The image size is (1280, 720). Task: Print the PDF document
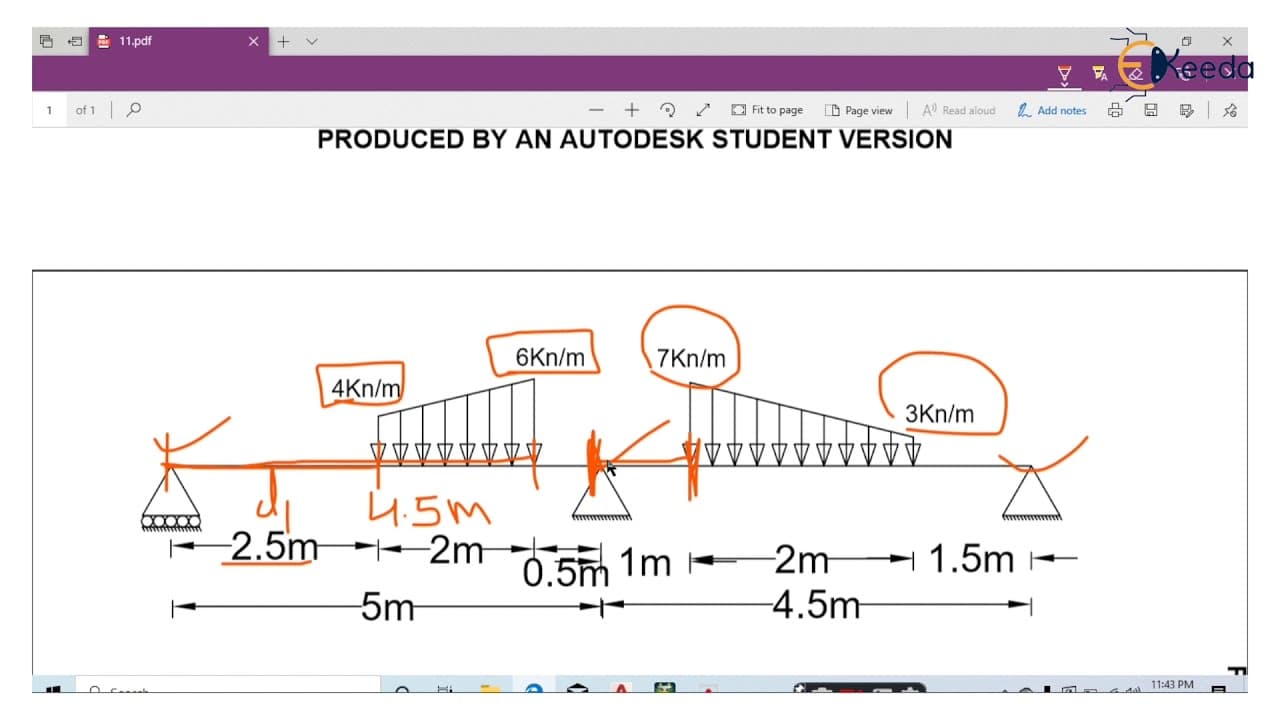coord(1115,110)
